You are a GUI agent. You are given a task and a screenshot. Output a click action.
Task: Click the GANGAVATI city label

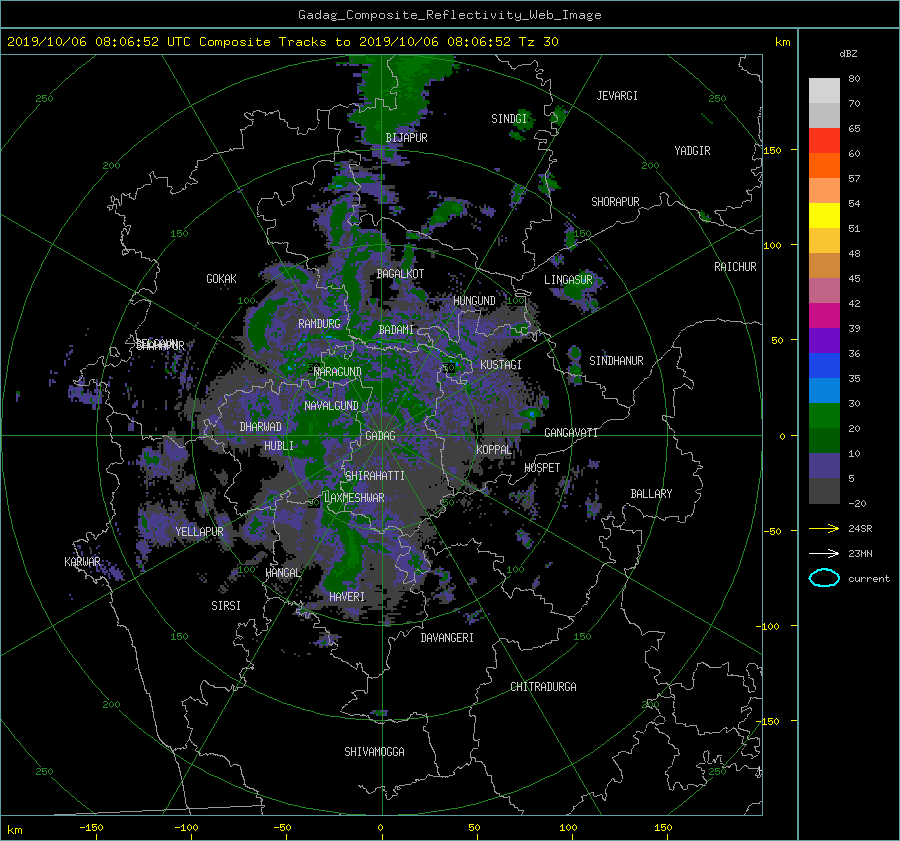(x=571, y=433)
